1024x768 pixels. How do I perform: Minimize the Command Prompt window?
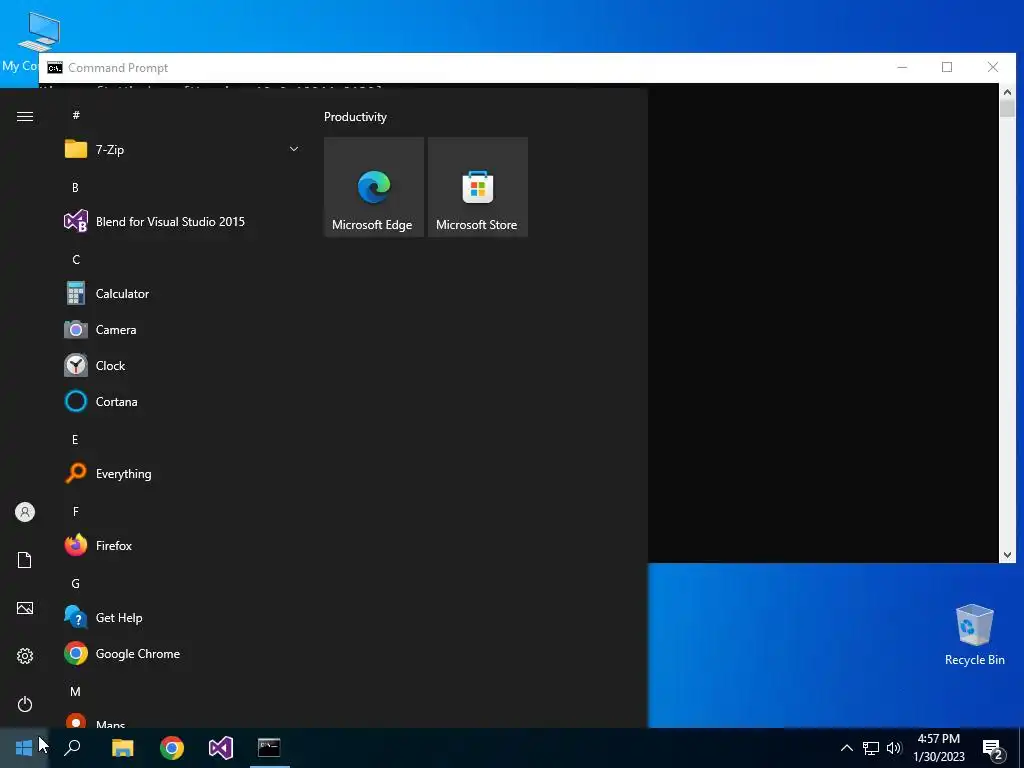tap(902, 67)
